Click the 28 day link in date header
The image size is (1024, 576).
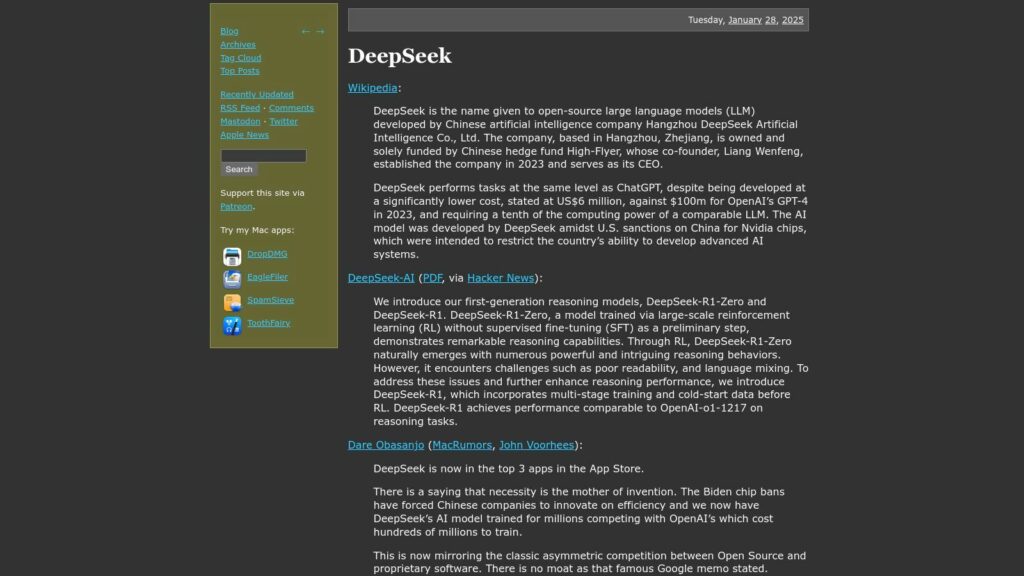(771, 20)
